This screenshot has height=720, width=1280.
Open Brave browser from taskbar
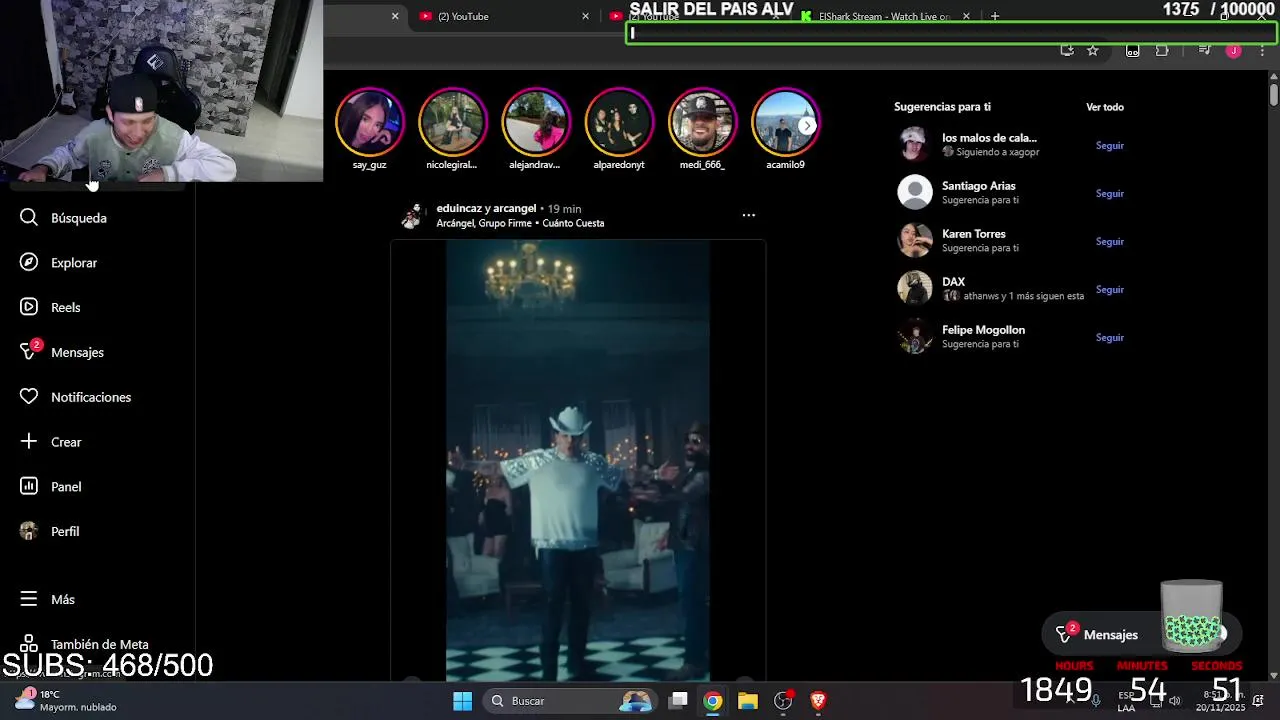[x=818, y=701]
